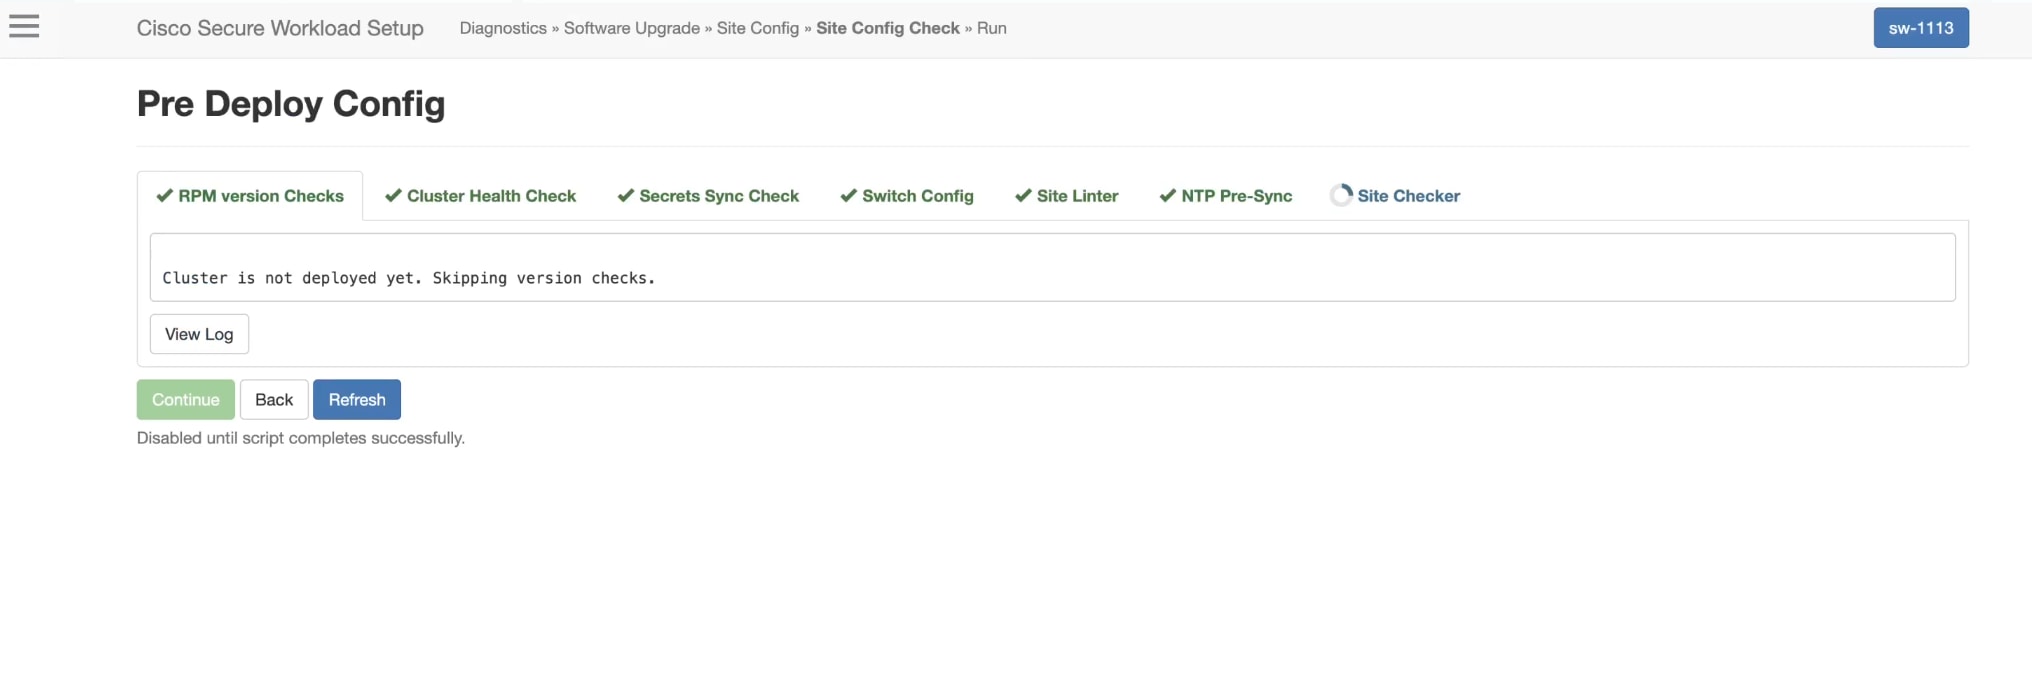Image resolution: width=2032 pixels, height=675 pixels.
Task: Open the Site Checker tab
Action: click(x=1408, y=196)
